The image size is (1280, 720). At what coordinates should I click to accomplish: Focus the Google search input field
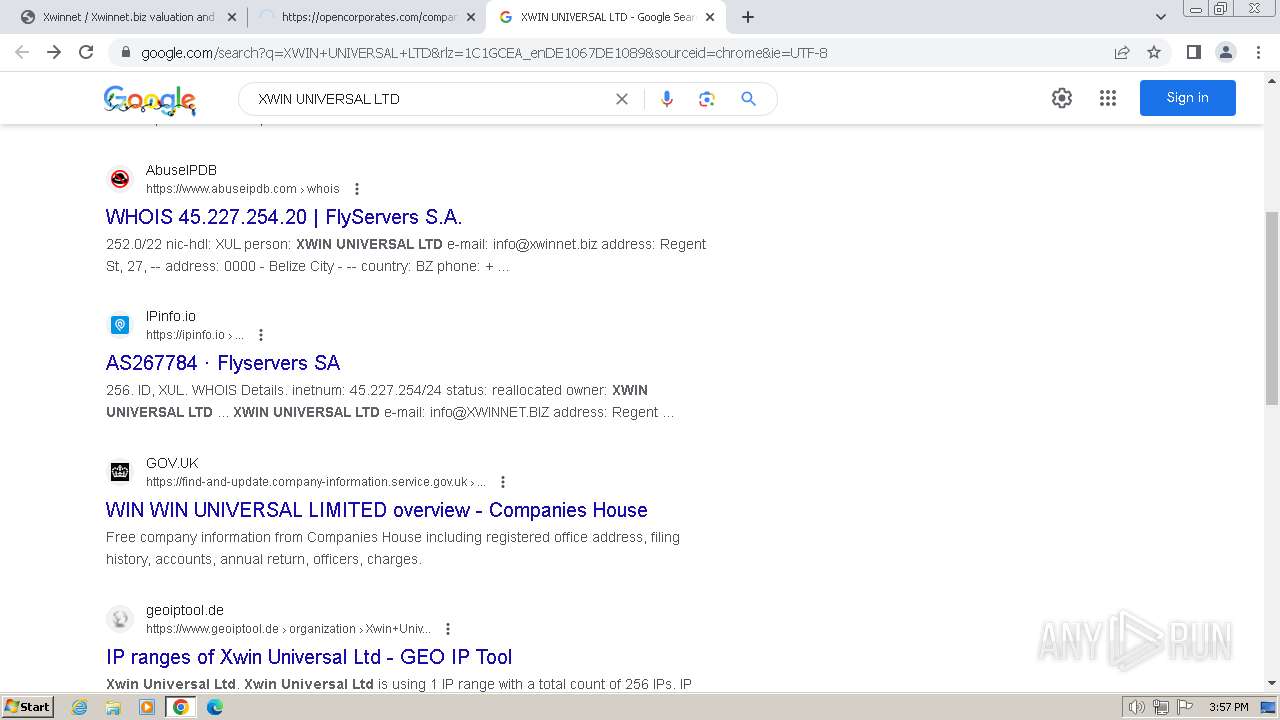point(430,99)
